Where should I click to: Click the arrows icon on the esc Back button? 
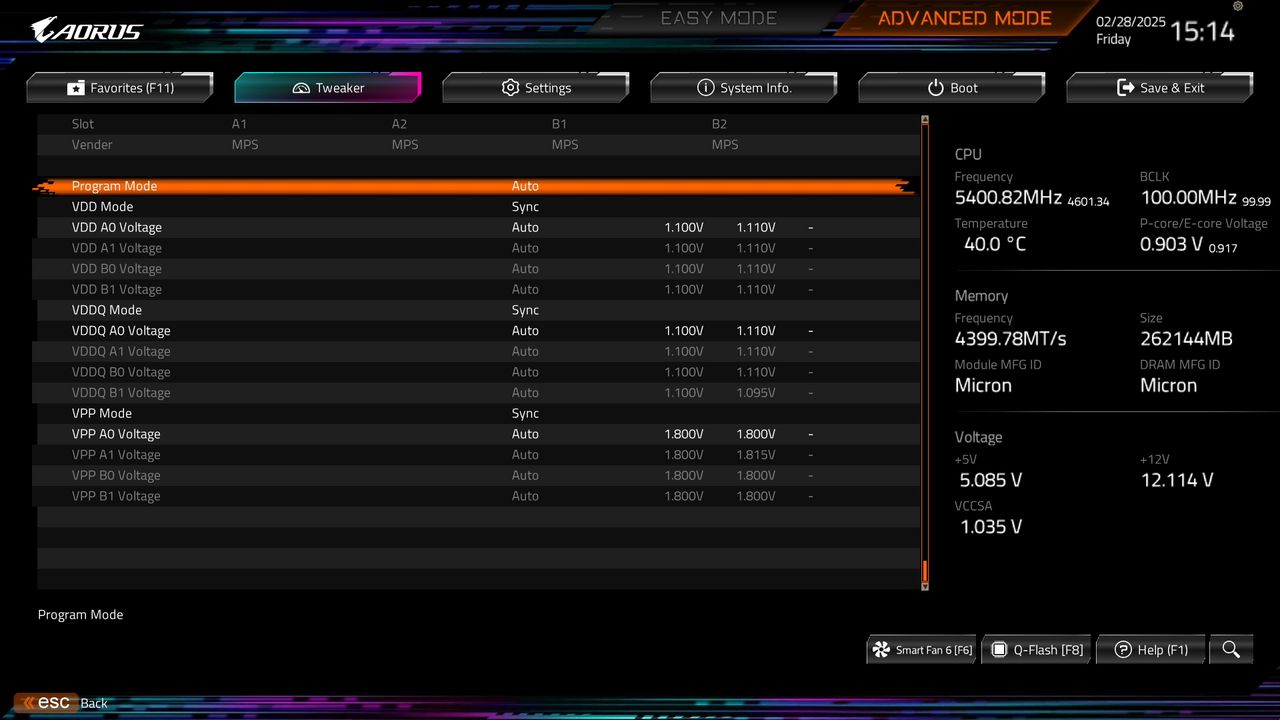coord(29,703)
